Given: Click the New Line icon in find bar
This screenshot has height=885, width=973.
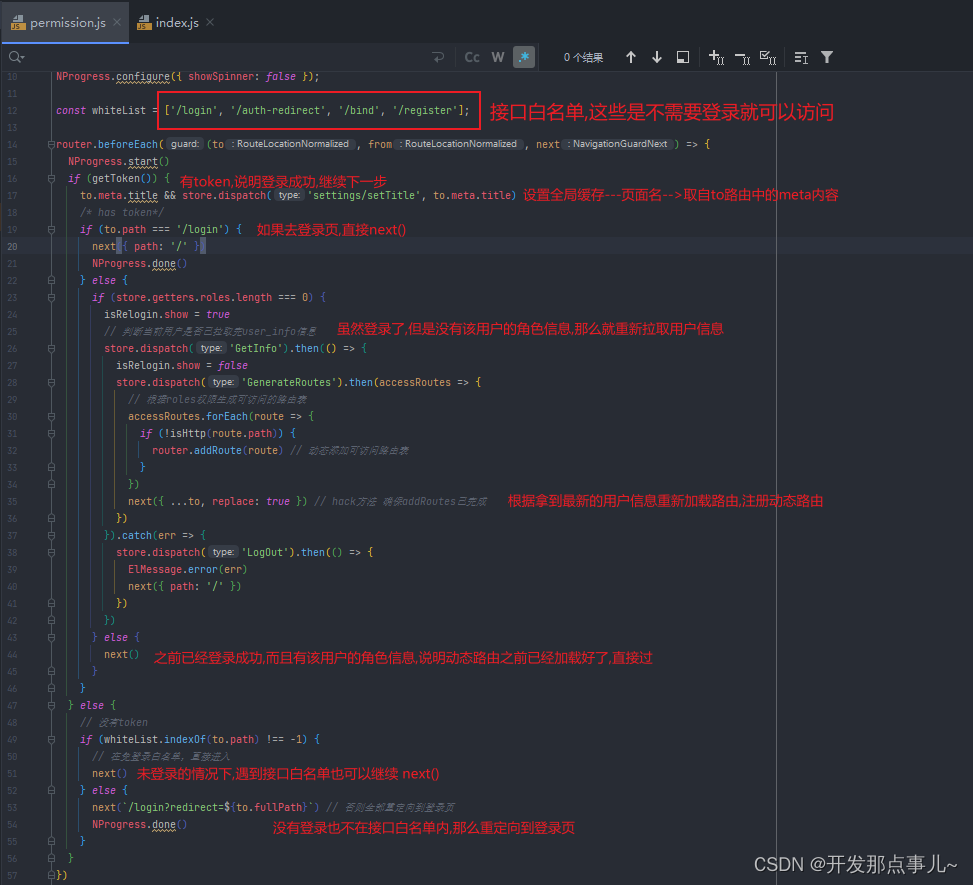Looking at the screenshot, I should click(438, 57).
